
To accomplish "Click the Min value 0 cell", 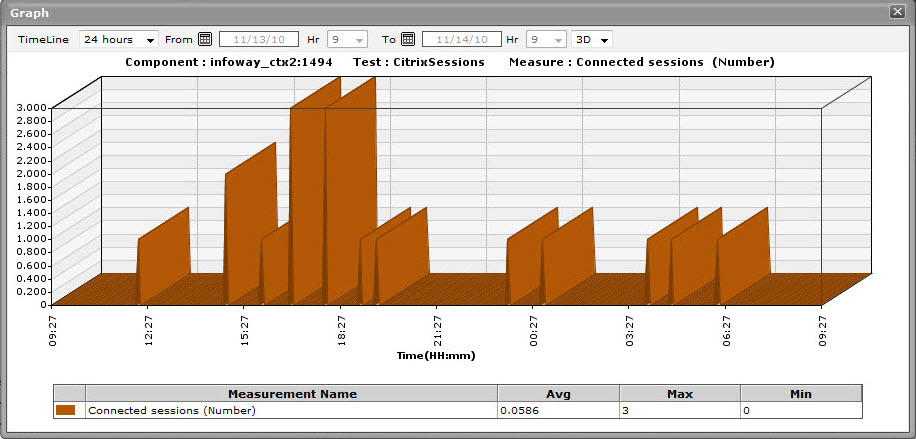I will [801, 410].
